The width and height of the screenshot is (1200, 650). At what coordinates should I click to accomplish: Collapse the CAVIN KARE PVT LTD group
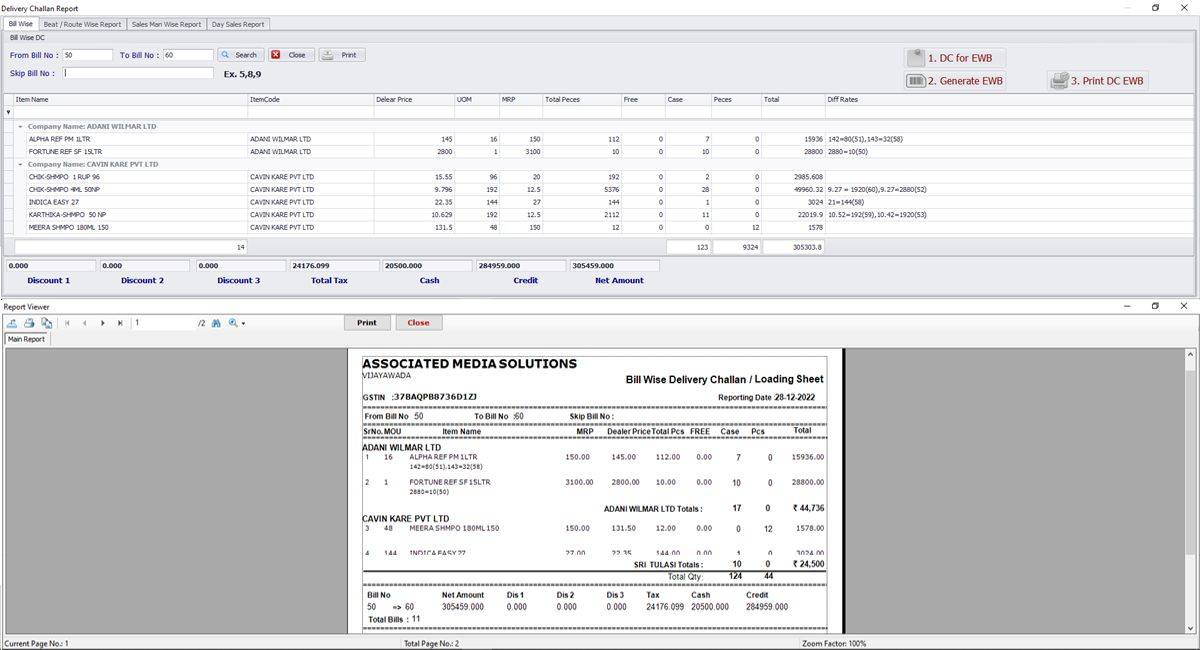click(20, 164)
